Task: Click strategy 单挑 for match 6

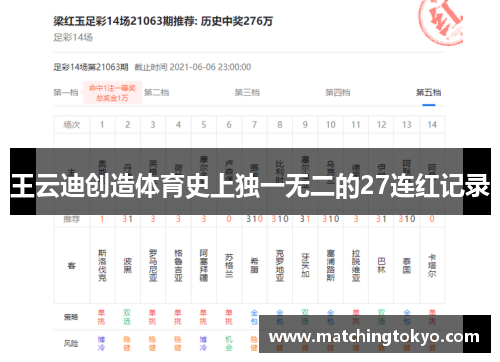Action: [228, 317]
